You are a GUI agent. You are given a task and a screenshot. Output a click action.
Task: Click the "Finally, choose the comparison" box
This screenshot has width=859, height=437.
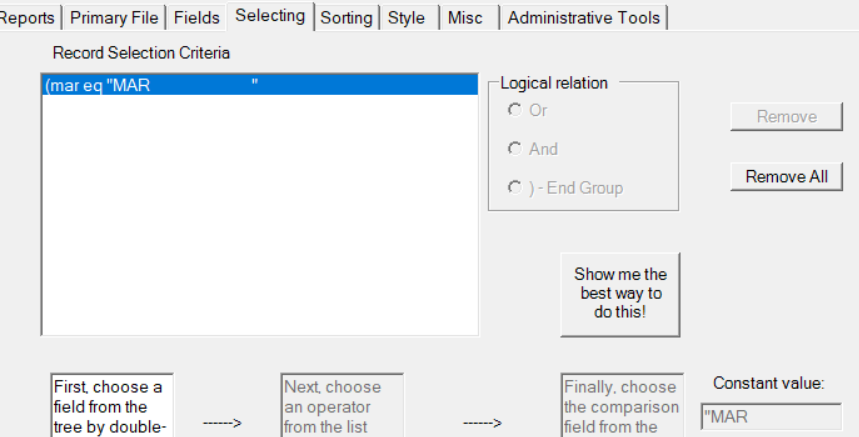pyautogui.click(x=621, y=406)
